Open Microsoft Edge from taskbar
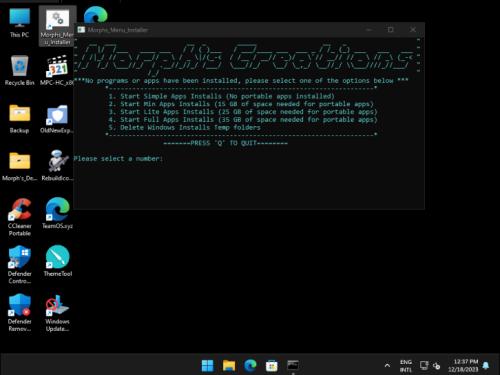Image resolution: width=500 pixels, height=375 pixels. (x=250, y=365)
